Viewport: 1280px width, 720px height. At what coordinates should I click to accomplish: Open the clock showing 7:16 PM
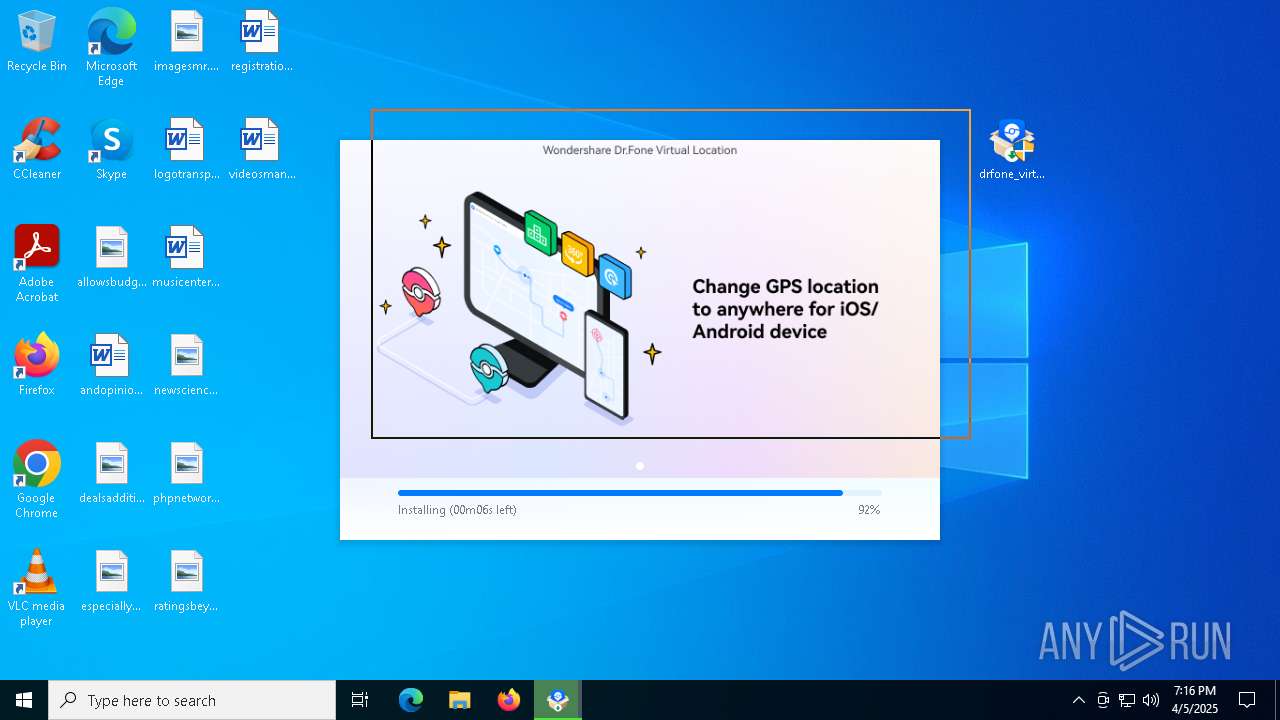pos(1195,700)
